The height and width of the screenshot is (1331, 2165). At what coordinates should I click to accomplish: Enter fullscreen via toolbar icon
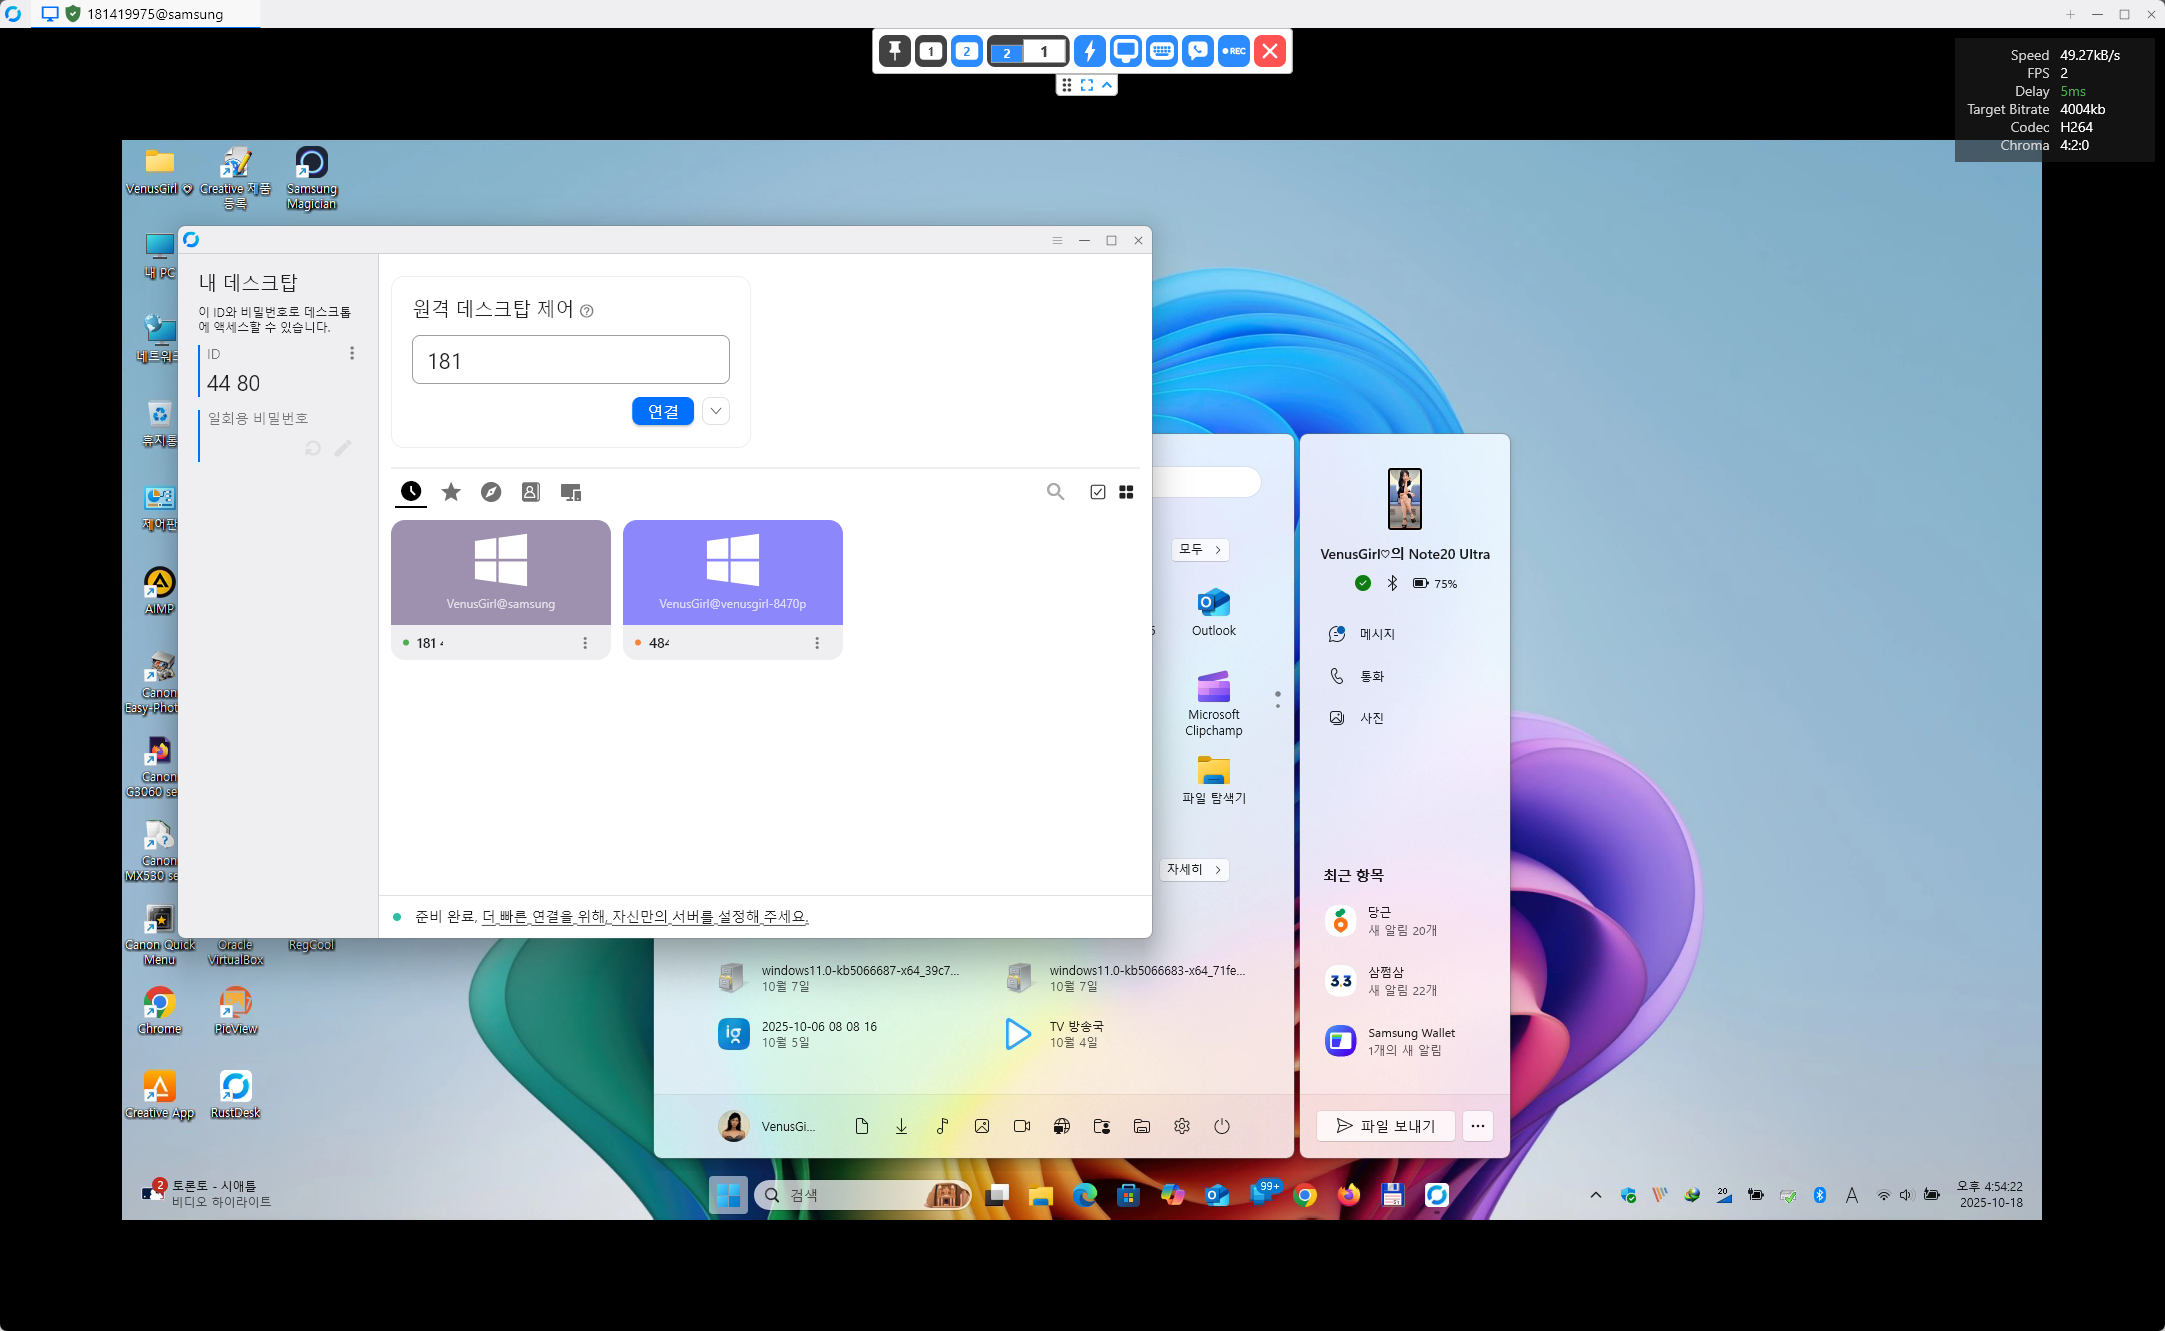1087,85
